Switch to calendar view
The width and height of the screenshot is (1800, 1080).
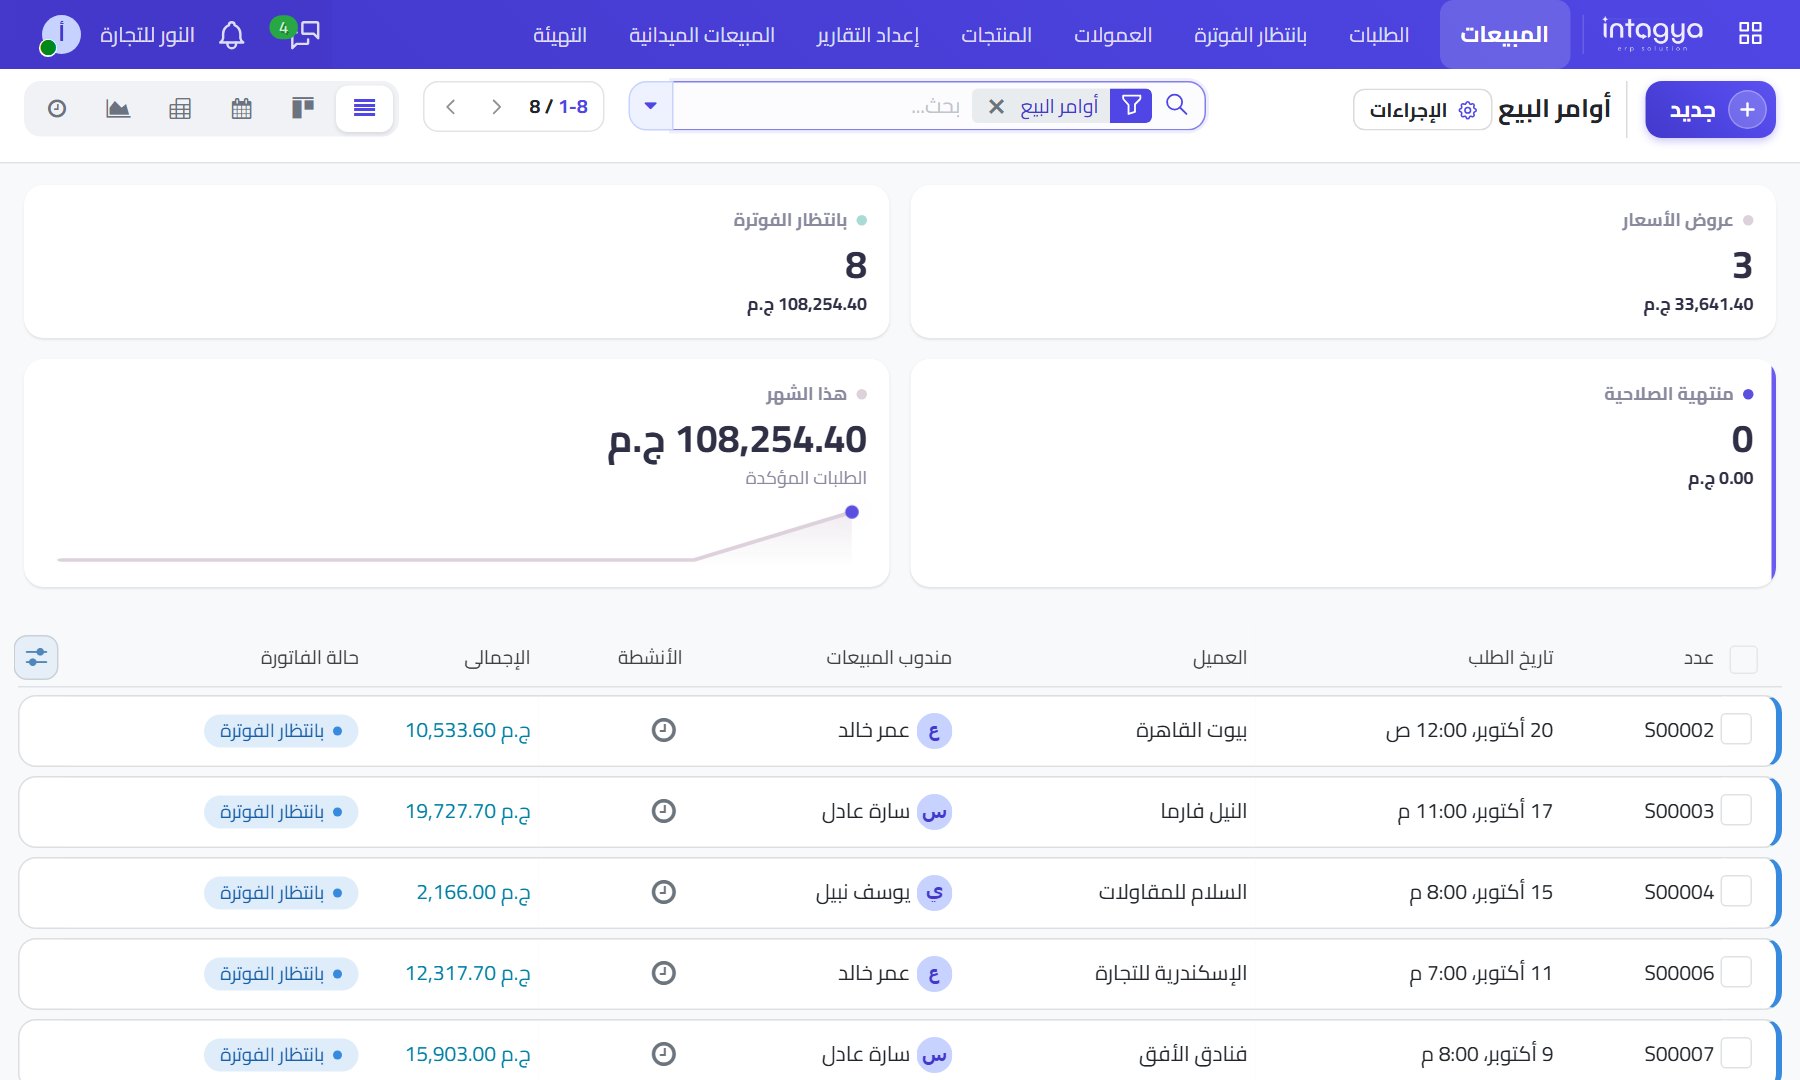pyautogui.click(x=241, y=108)
